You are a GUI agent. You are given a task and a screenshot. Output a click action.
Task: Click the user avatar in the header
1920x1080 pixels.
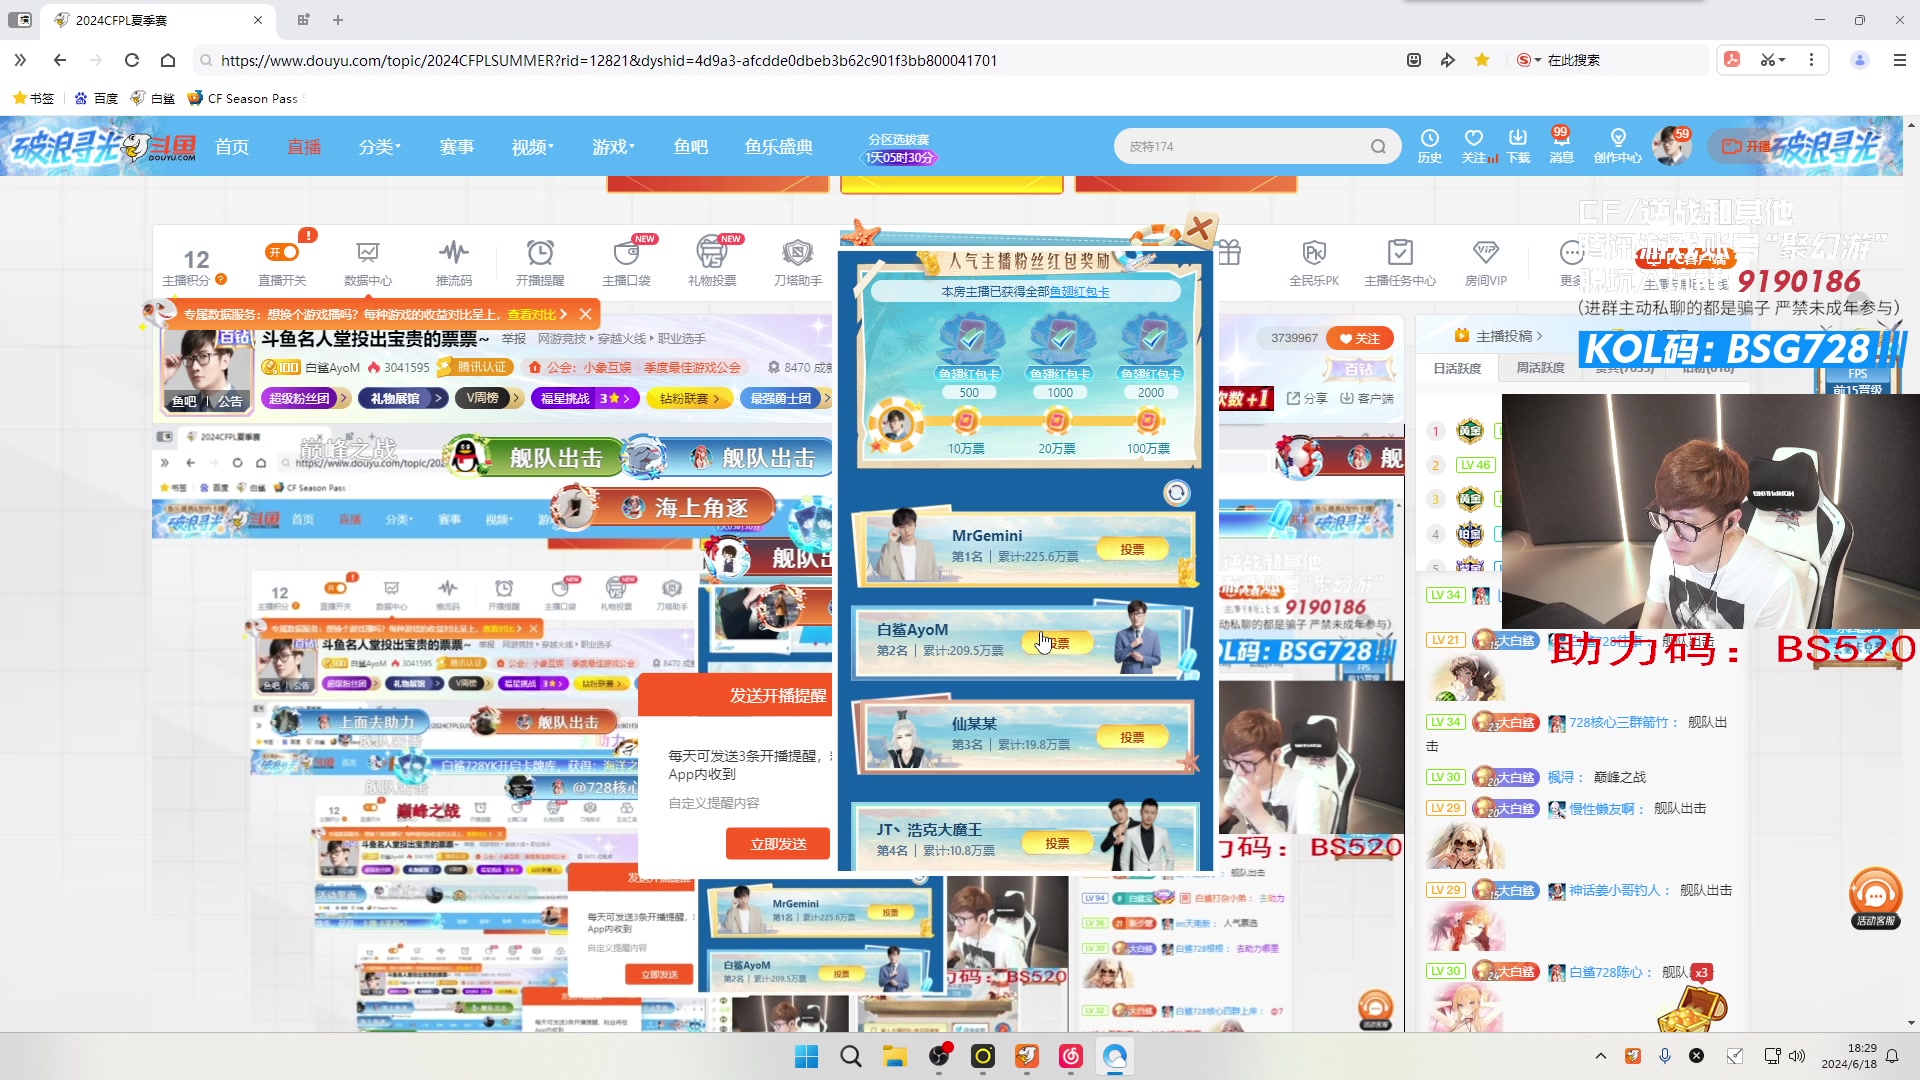click(x=1671, y=146)
